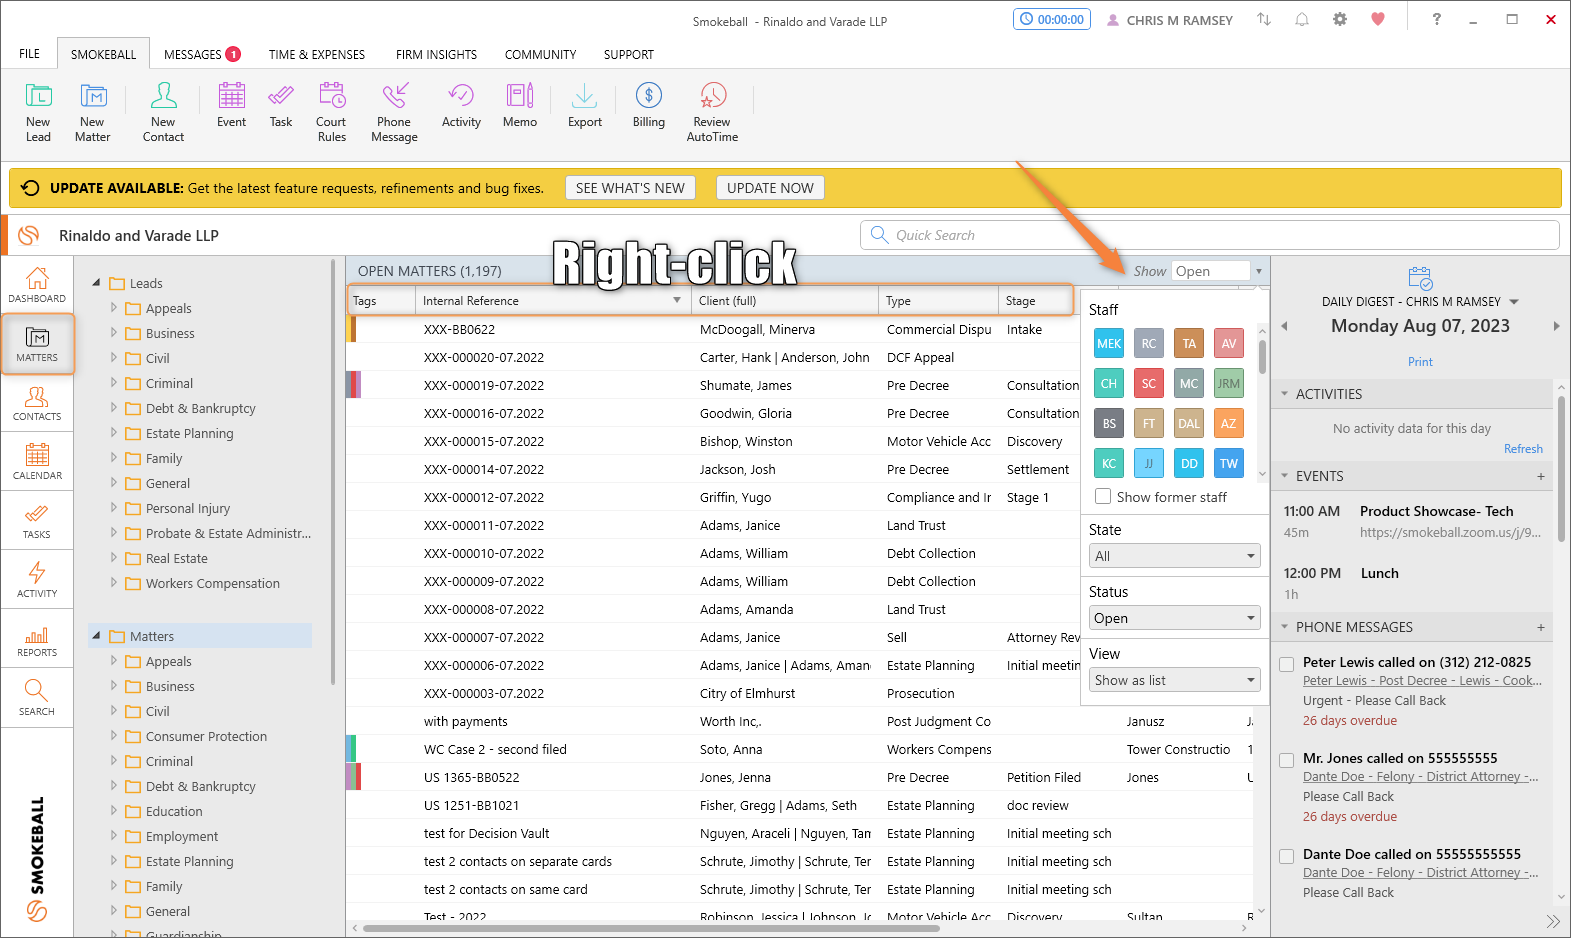The width and height of the screenshot is (1571, 938).
Task: Add a New Contact
Action: click(163, 112)
